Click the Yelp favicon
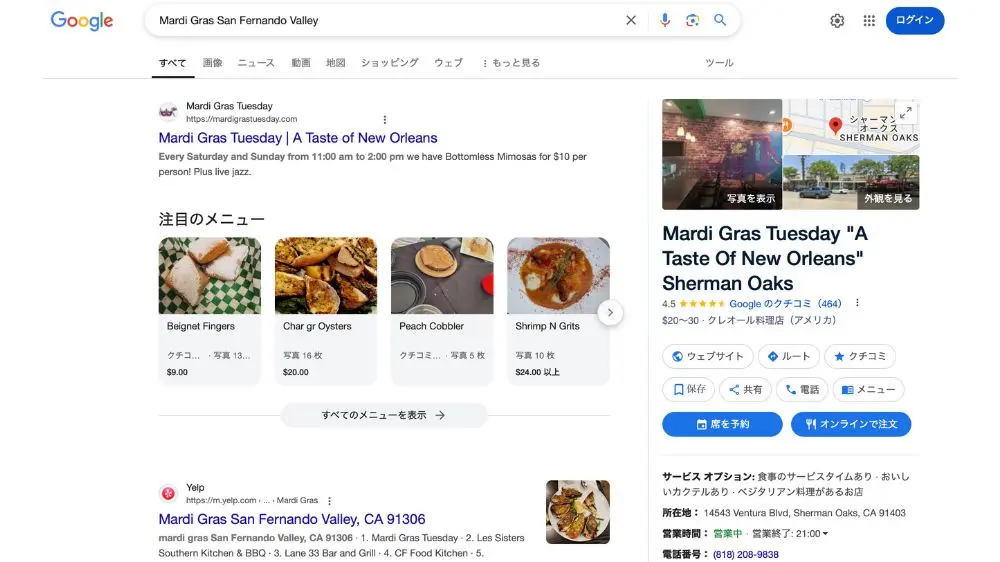This screenshot has height=562, width=1000. [168, 493]
